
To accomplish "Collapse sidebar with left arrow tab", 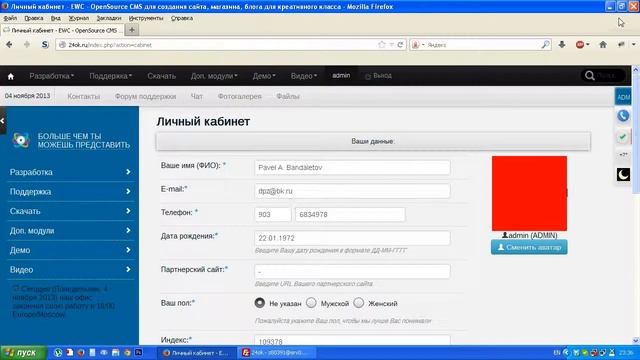I will (2, 120).
